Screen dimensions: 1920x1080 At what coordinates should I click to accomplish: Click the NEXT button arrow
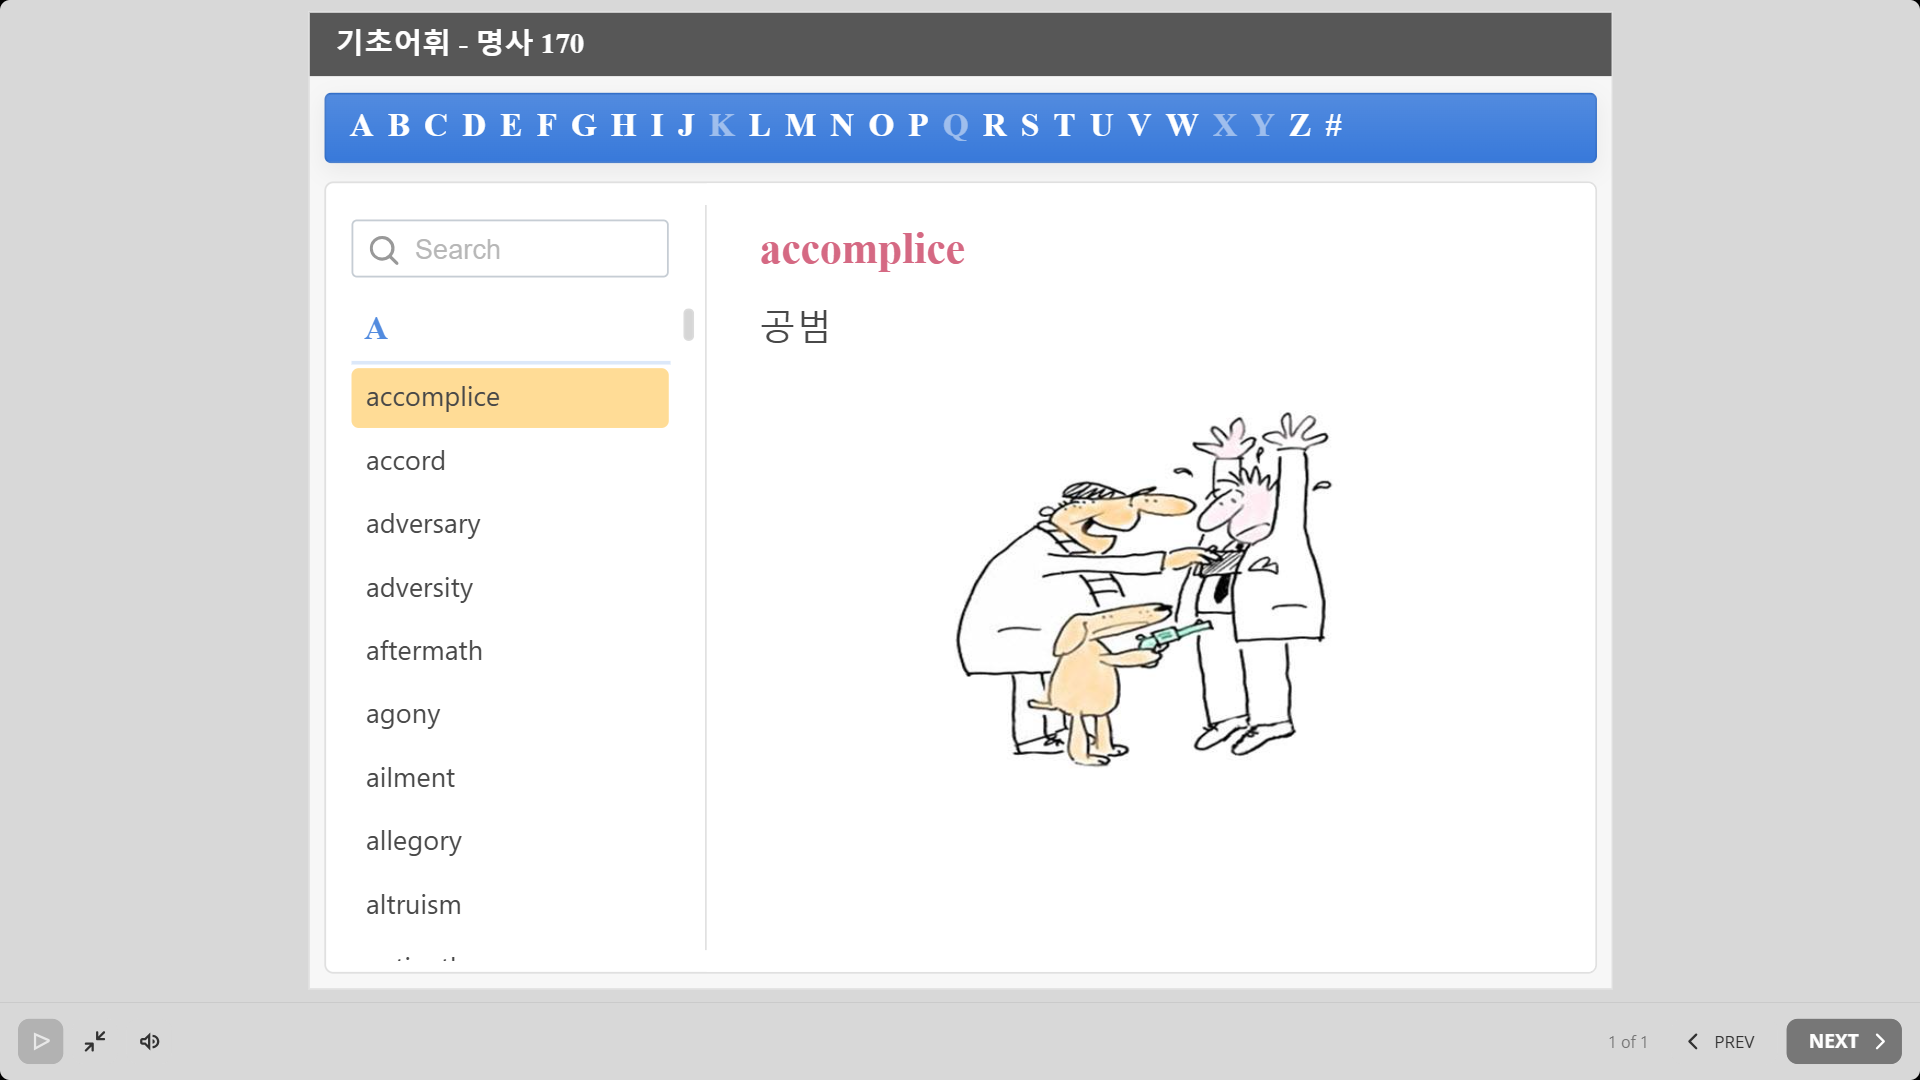pos(1880,1041)
